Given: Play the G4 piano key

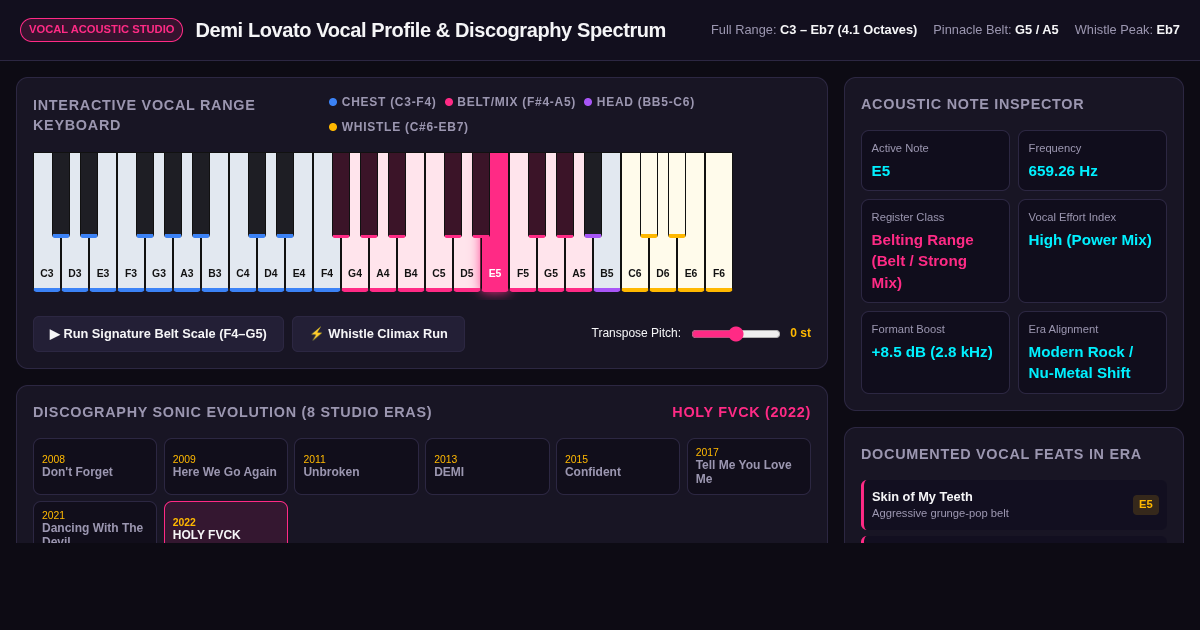Looking at the screenshot, I should (x=355, y=265).
